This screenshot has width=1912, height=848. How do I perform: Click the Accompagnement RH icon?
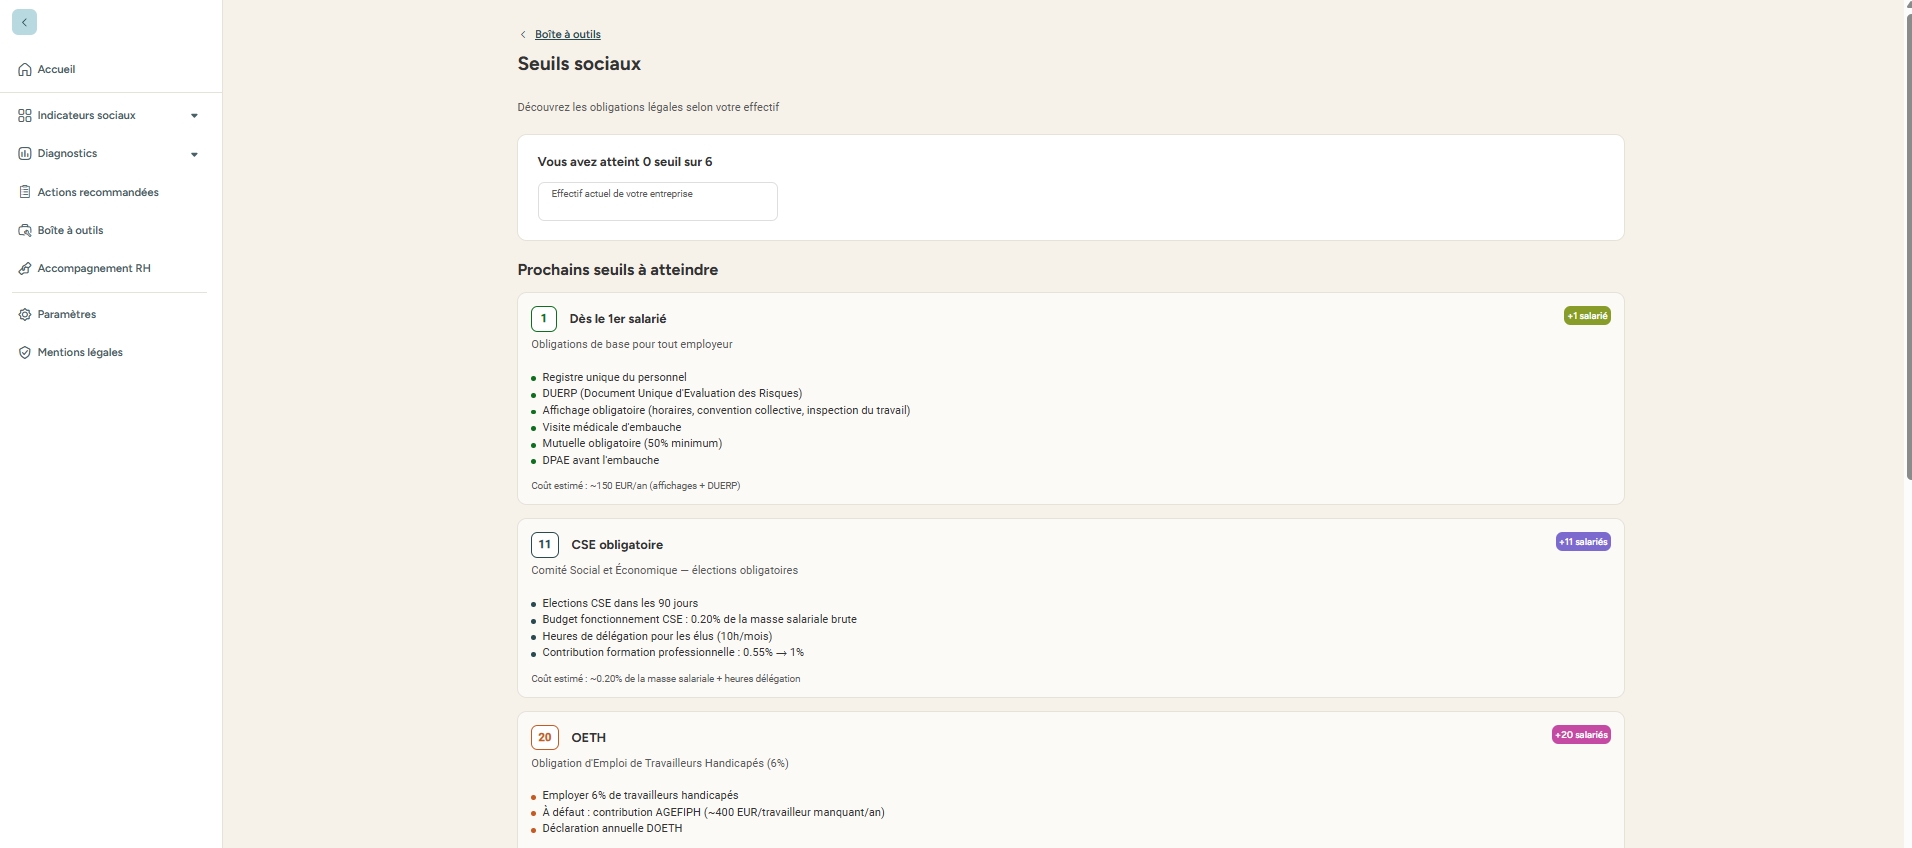coord(25,269)
